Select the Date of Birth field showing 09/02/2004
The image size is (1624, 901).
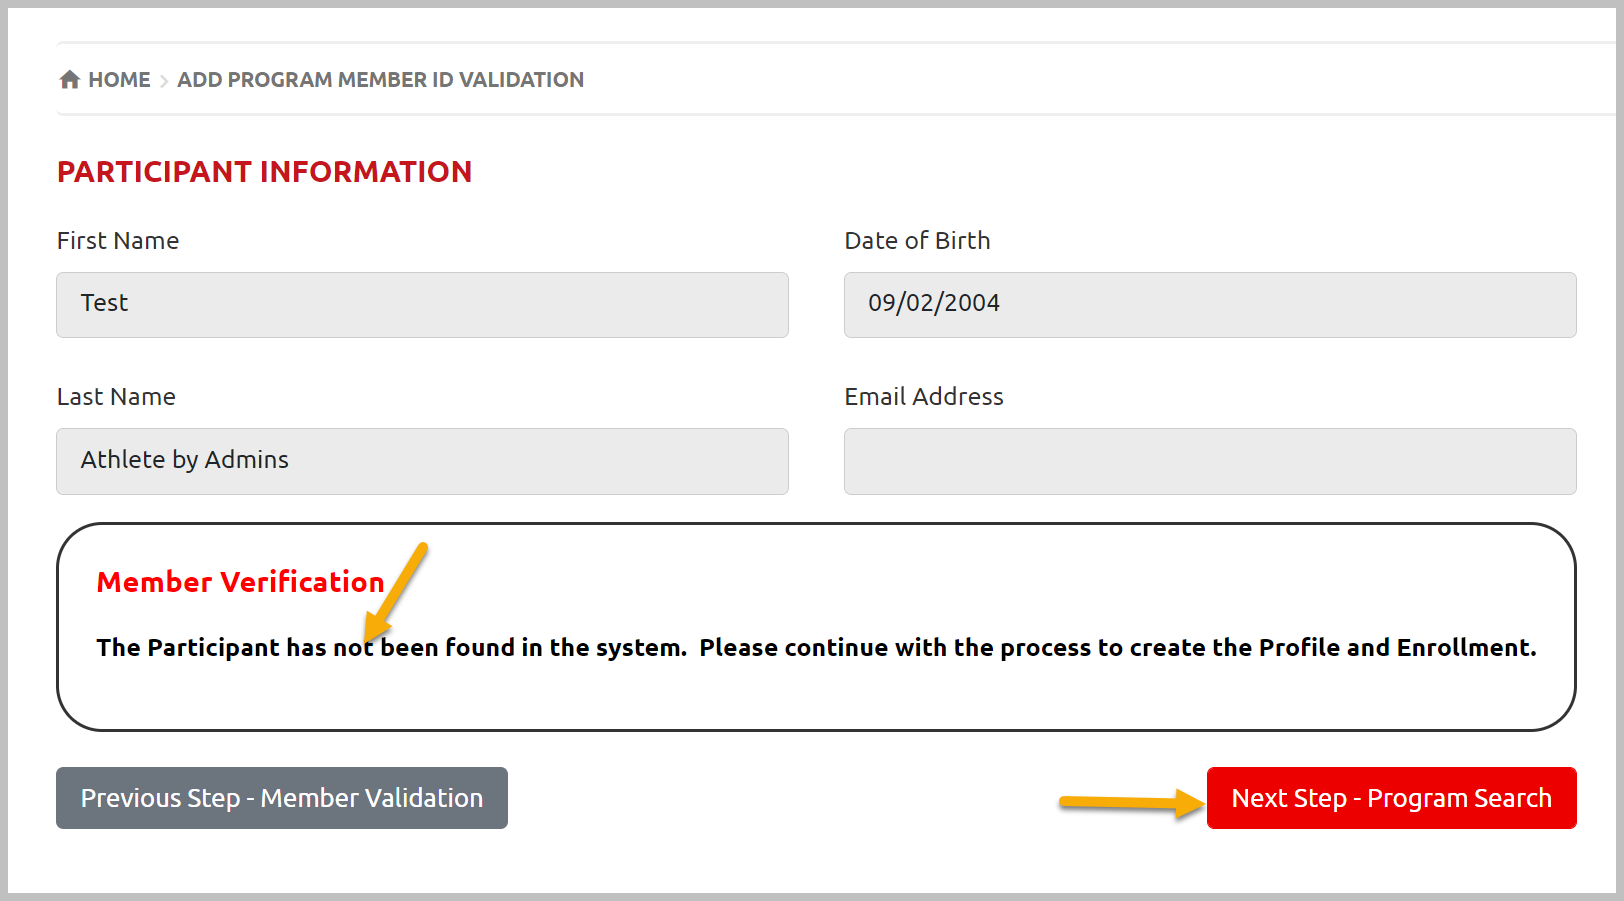point(1210,305)
